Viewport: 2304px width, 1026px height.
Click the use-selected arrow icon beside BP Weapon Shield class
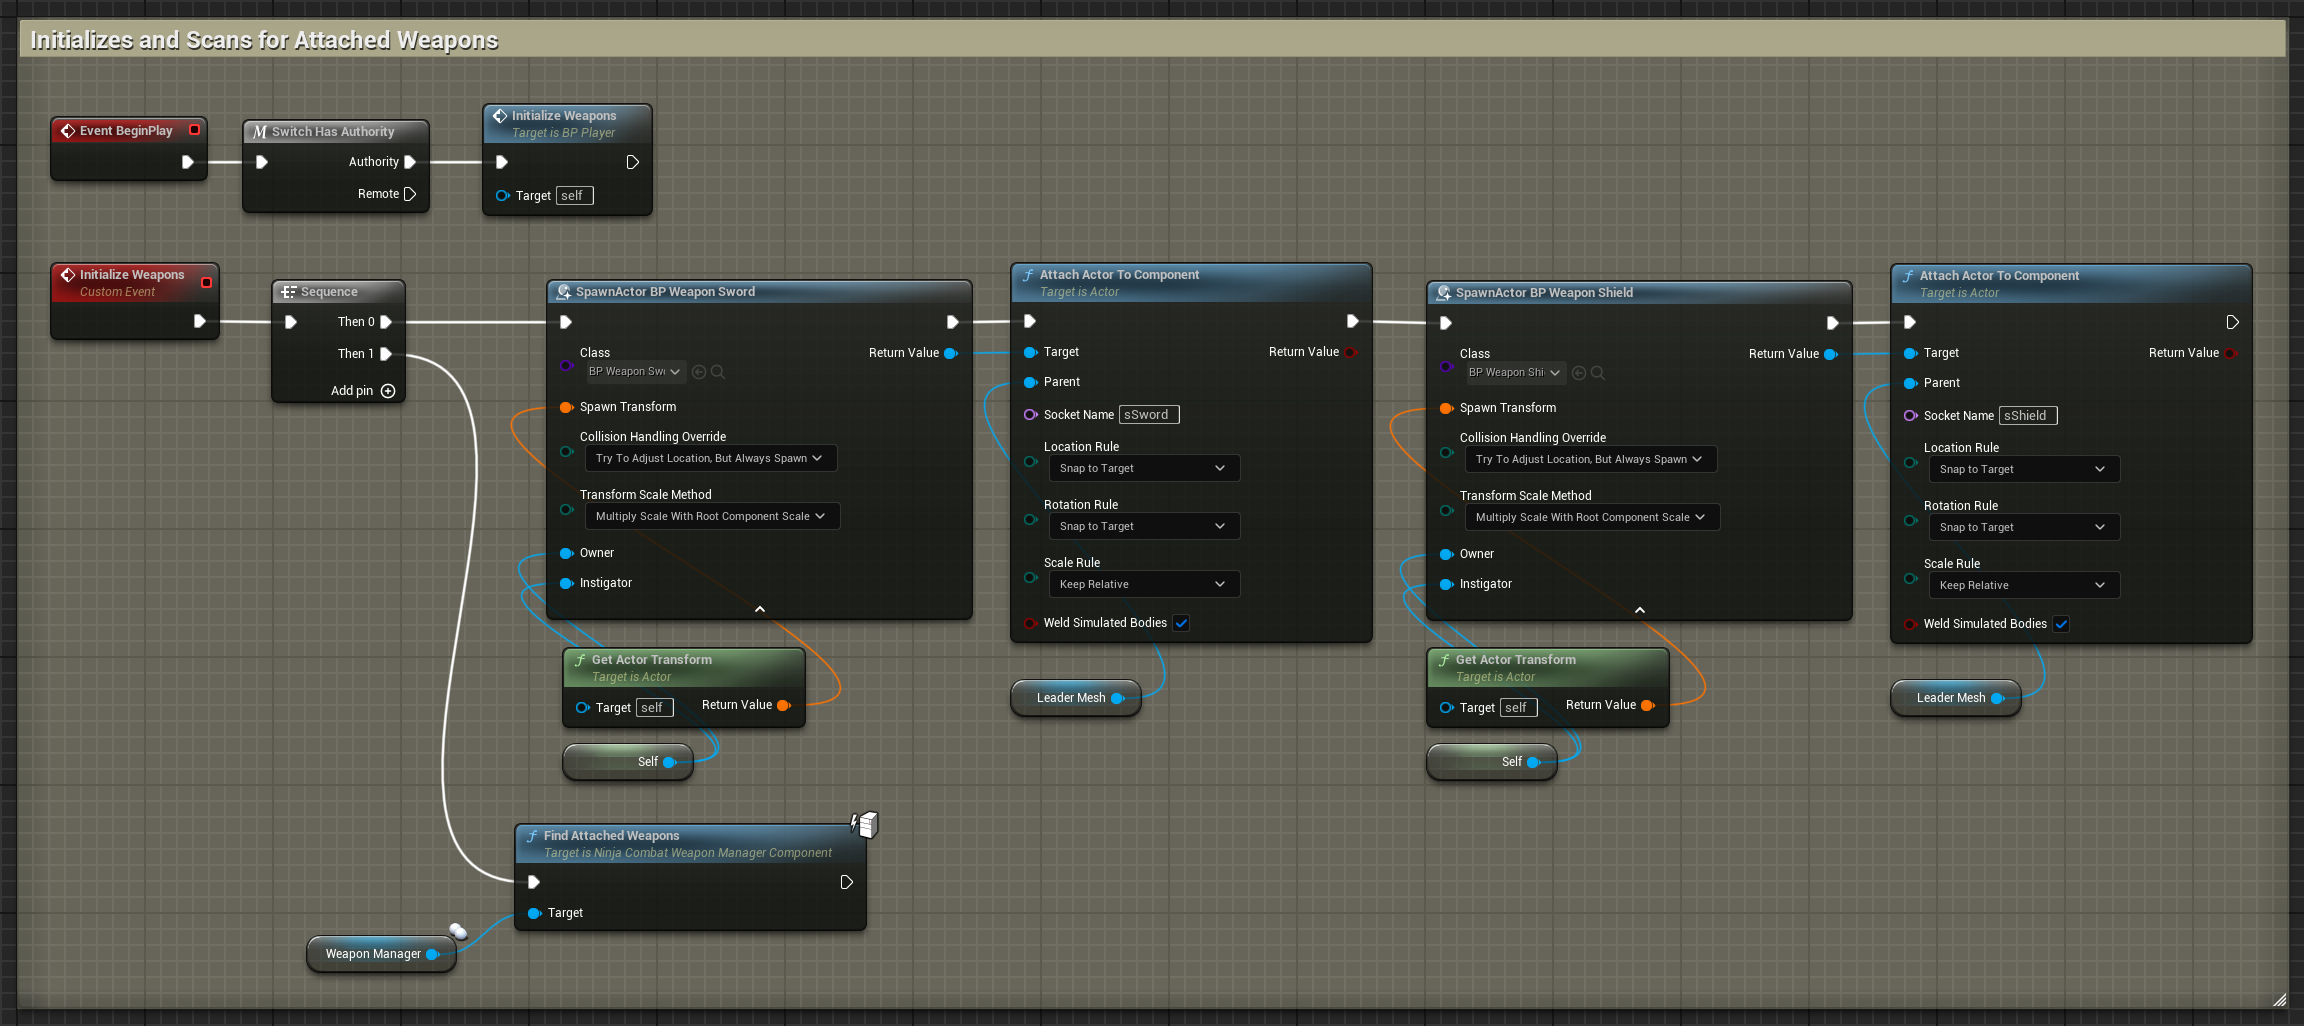(x=1579, y=373)
